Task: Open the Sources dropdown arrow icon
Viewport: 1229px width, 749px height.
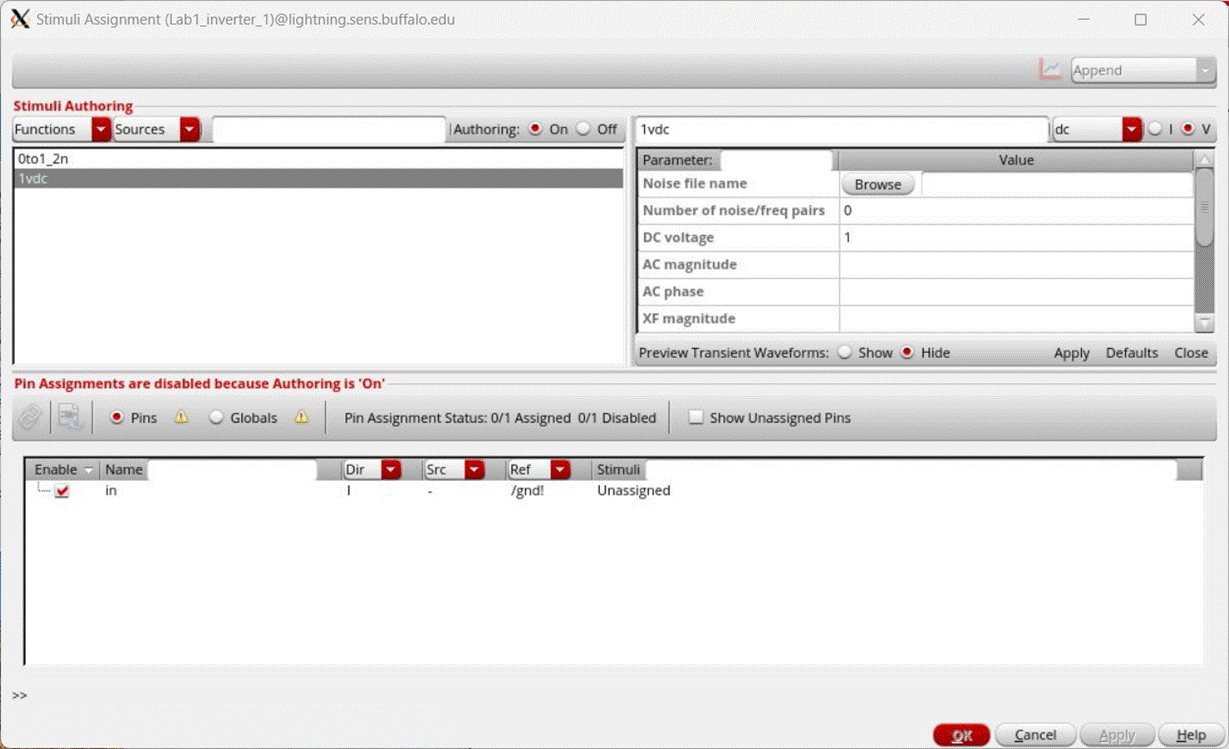Action: (189, 129)
